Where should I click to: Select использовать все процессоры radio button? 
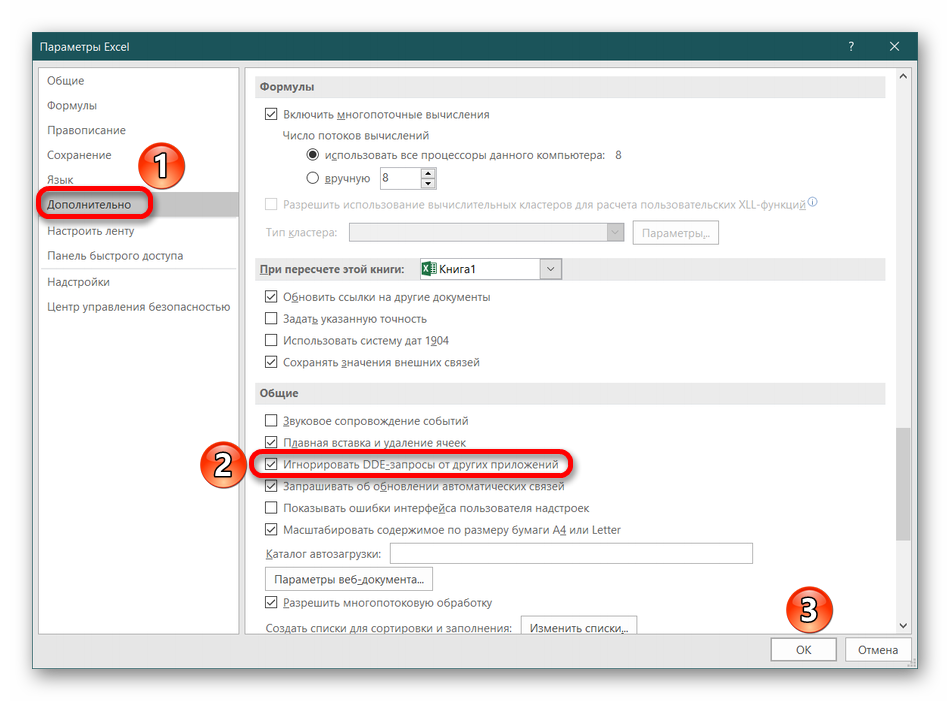[x=313, y=155]
